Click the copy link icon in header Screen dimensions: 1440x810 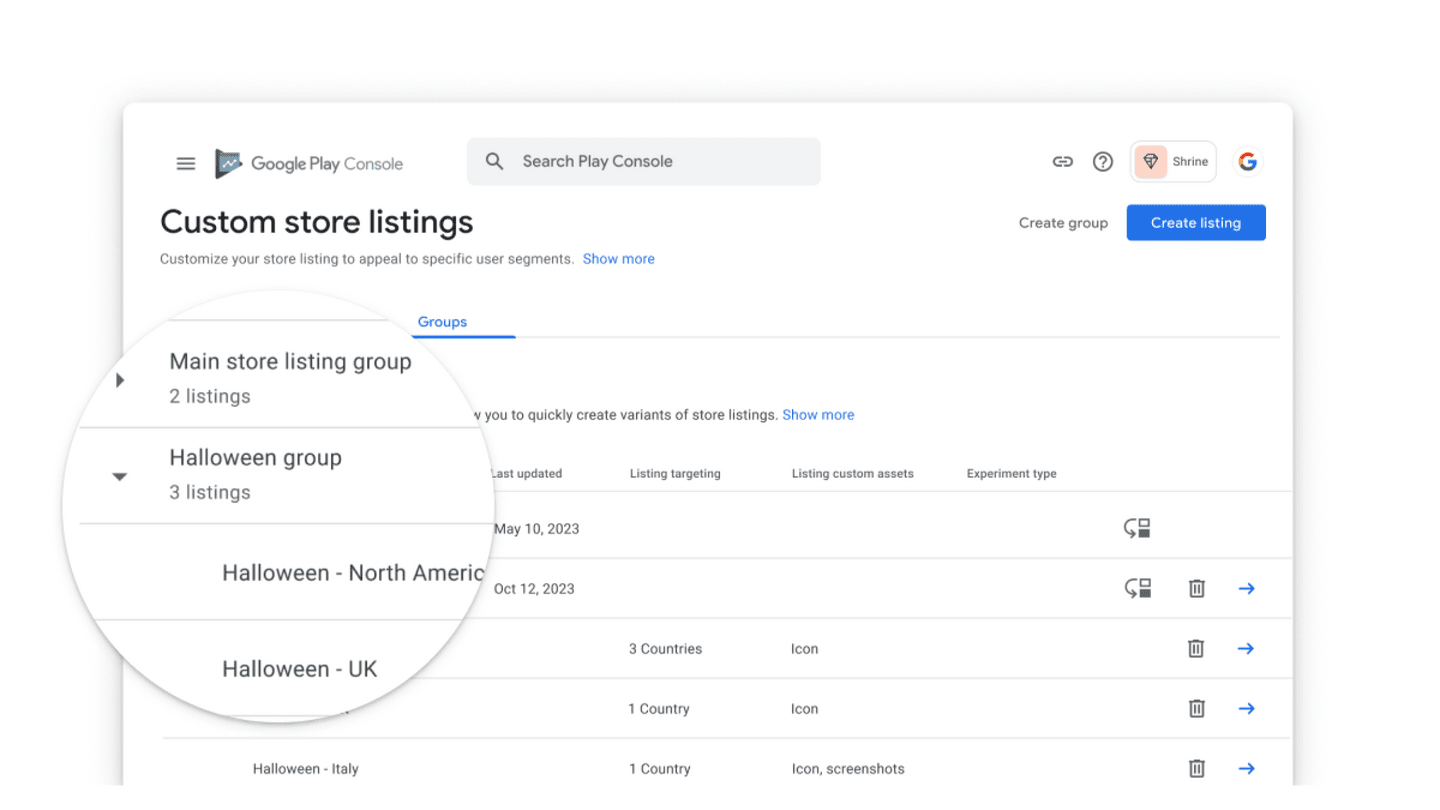pyautogui.click(x=1062, y=162)
